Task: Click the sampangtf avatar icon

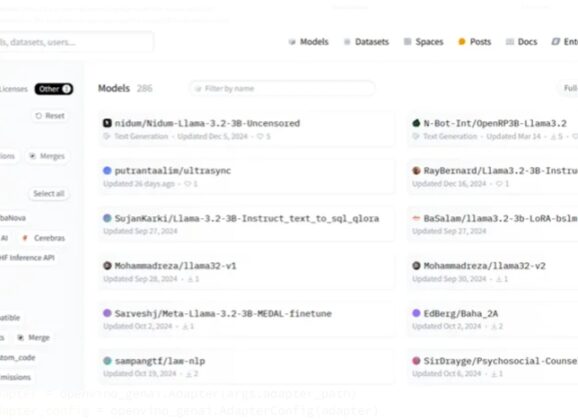Action: click(107, 361)
